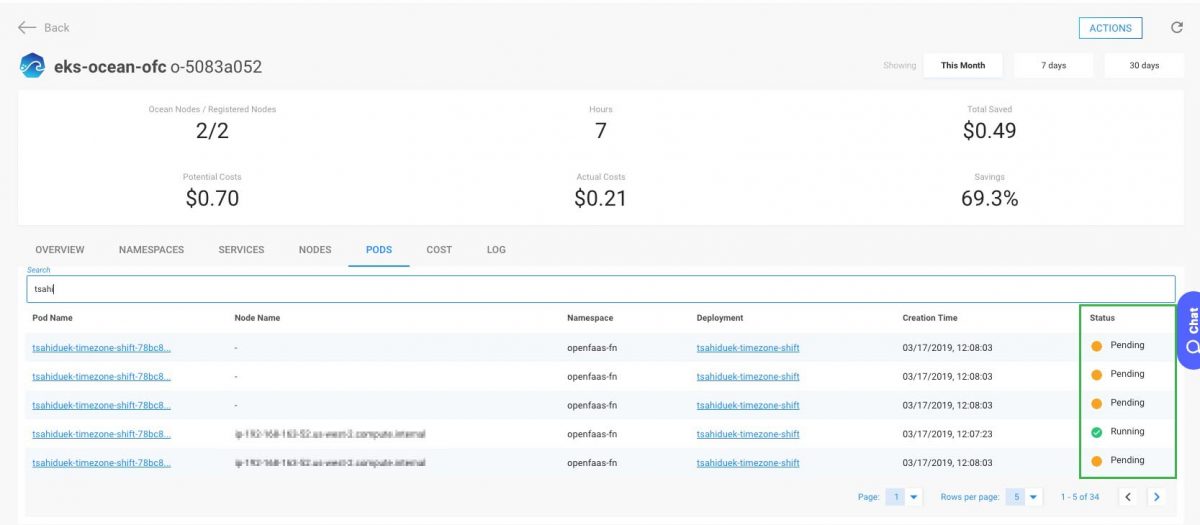Click the Back arrow icon
1200x525 pixels.
(27, 28)
